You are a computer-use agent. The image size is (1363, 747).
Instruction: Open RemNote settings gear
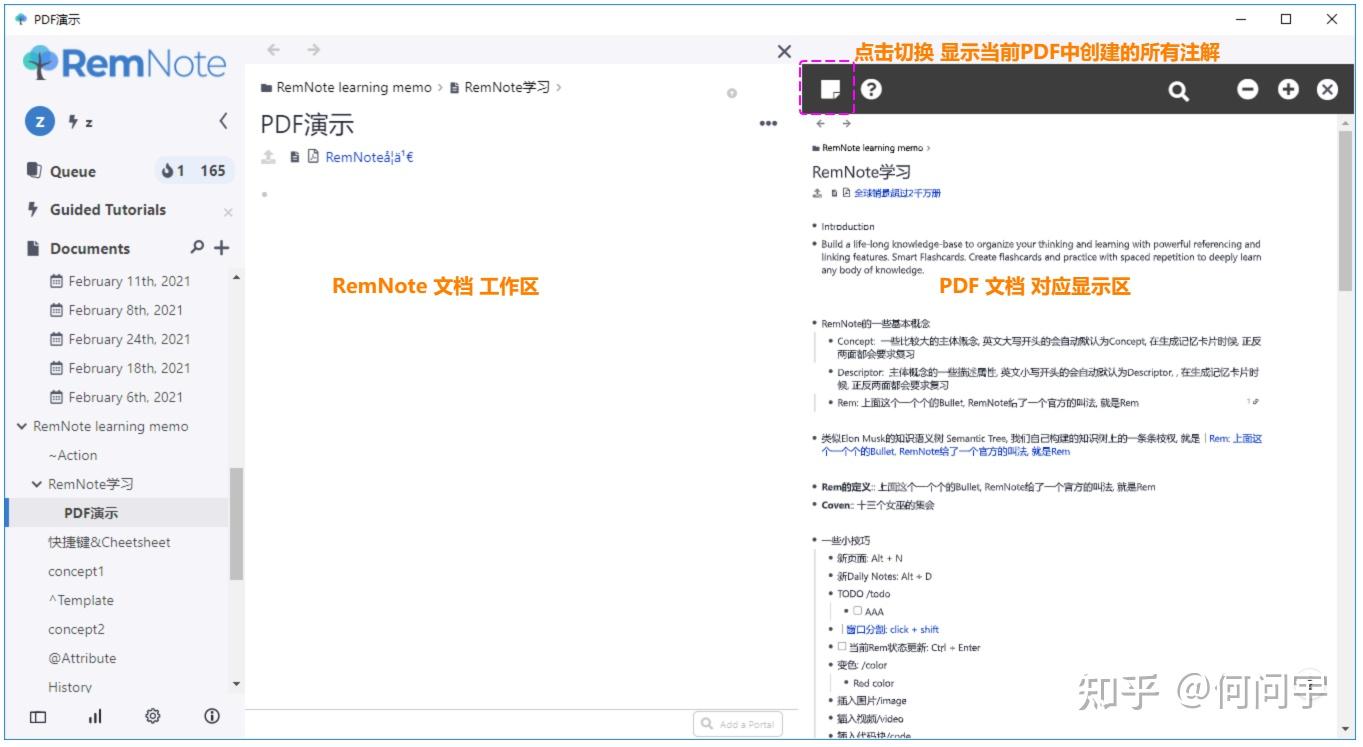click(152, 716)
